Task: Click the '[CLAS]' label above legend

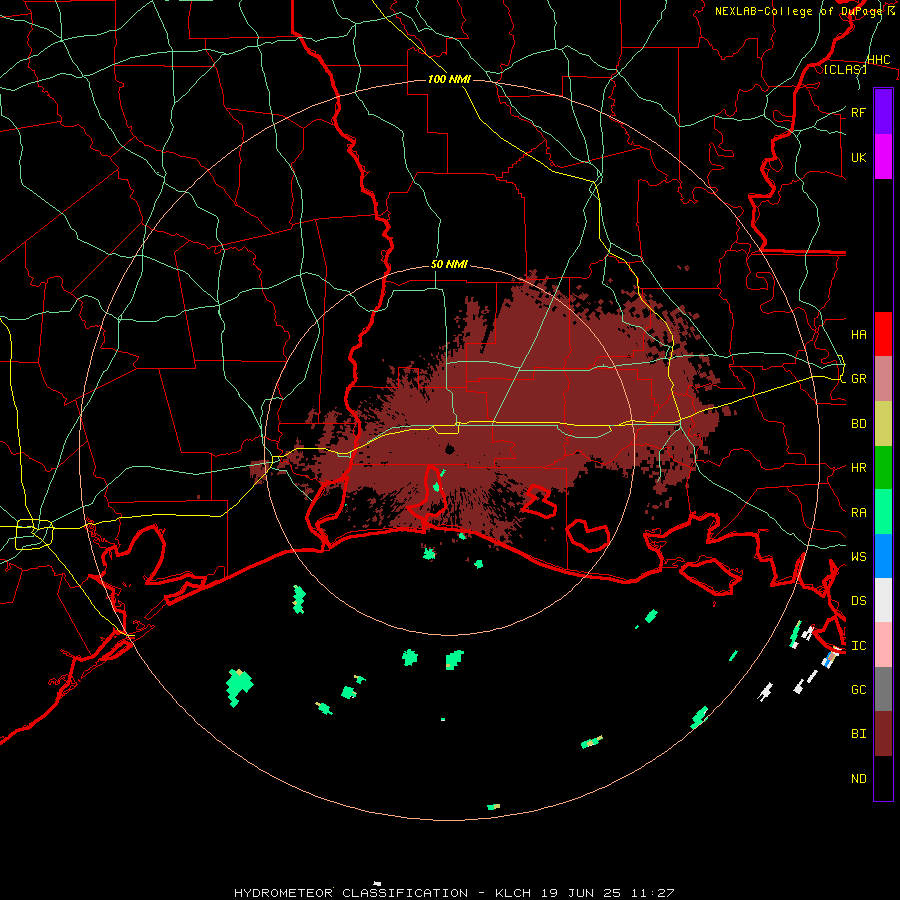Action: (845, 70)
